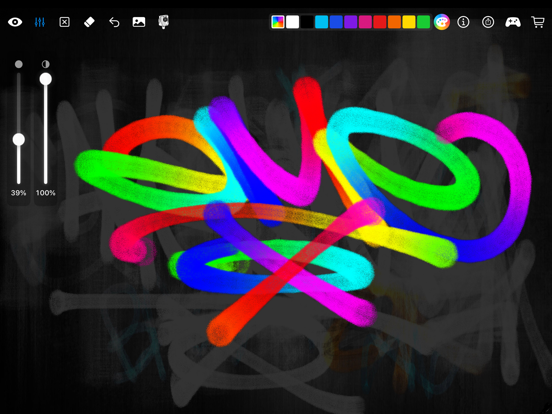
Task: Pick the royal blue swatch
Action: click(336, 22)
